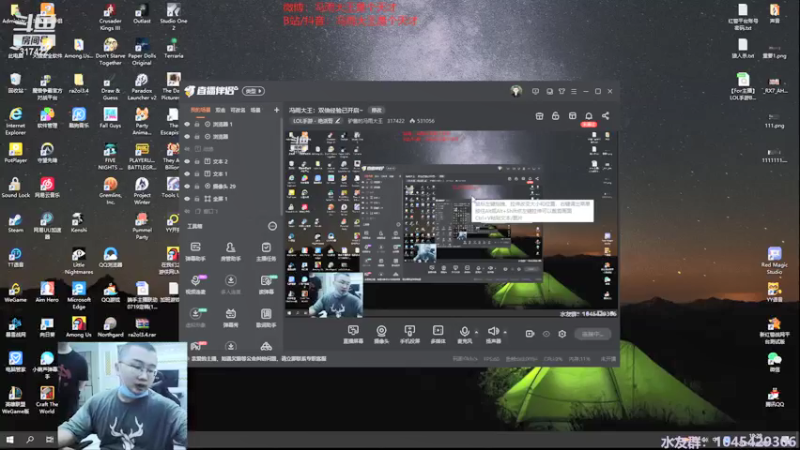This screenshot has width=800, height=450.
Task: Click the webcam overlay in the preview
Action: coord(336,295)
